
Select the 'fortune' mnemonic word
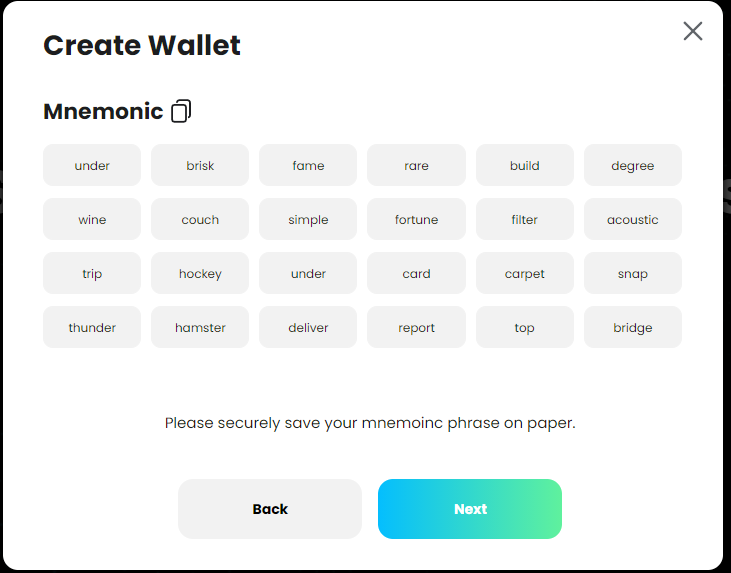pos(416,219)
